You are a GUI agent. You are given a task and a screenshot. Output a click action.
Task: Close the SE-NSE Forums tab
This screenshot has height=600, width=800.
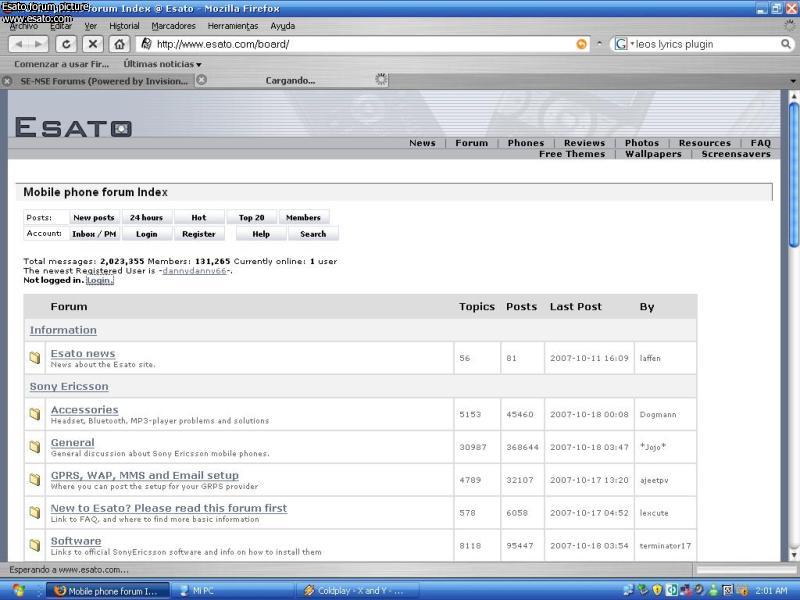tap(7, 81)
